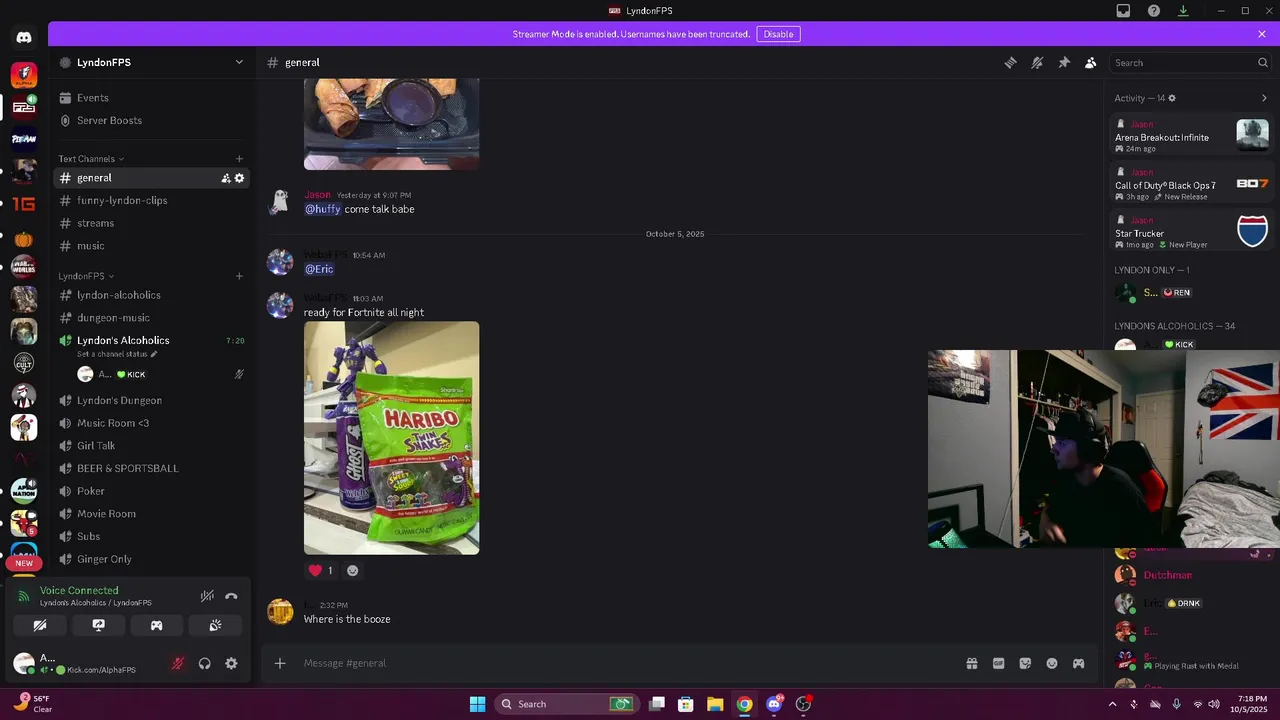The image size is (1280, 720).
Task: Collapse the LyndonFPS channel category
Action: click(x=86, y=276)
